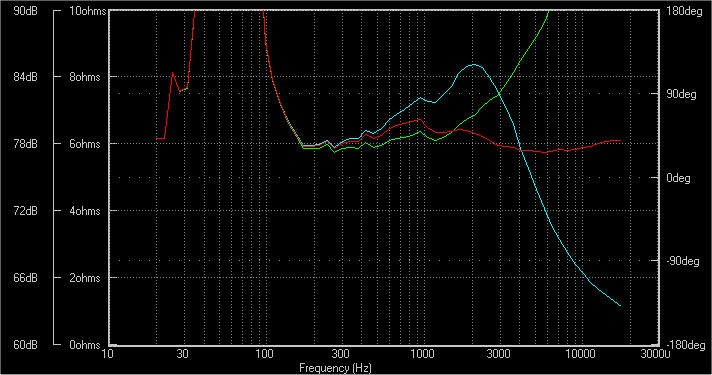Click the 72dB axis label
This screenshot has width=712, height=375.
coord(25,211)
